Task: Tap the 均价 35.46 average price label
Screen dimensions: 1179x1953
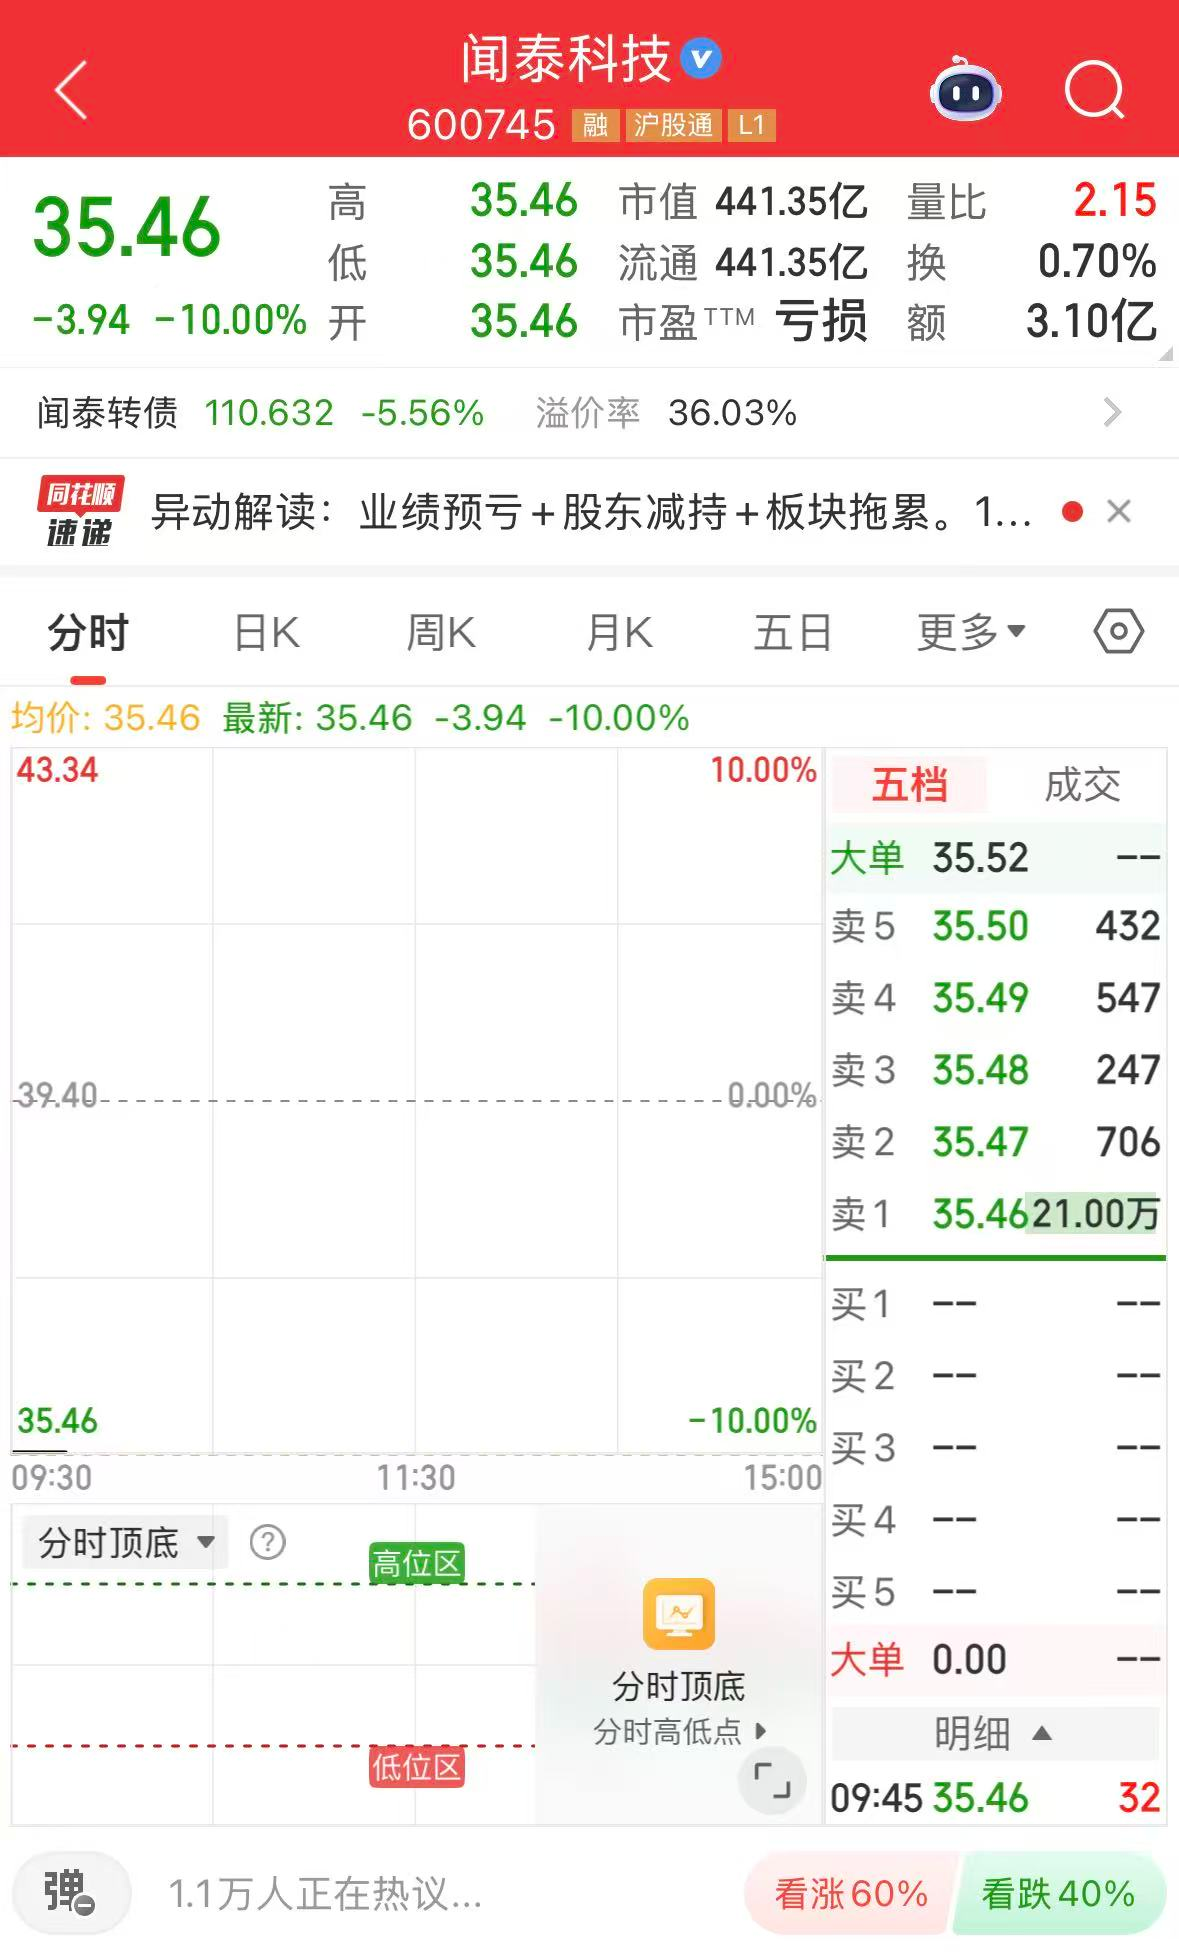Action: (106, 718)
